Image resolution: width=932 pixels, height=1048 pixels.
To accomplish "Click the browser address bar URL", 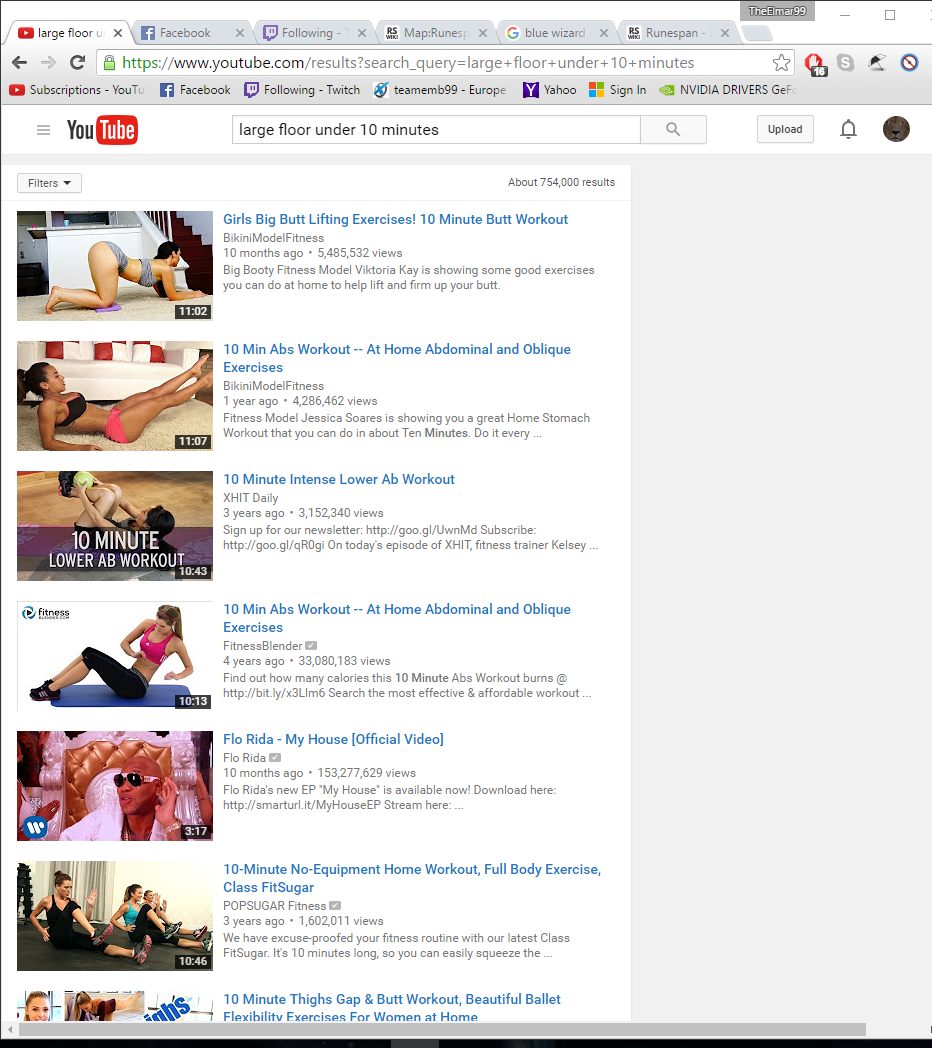I will (x=408, y=63).
